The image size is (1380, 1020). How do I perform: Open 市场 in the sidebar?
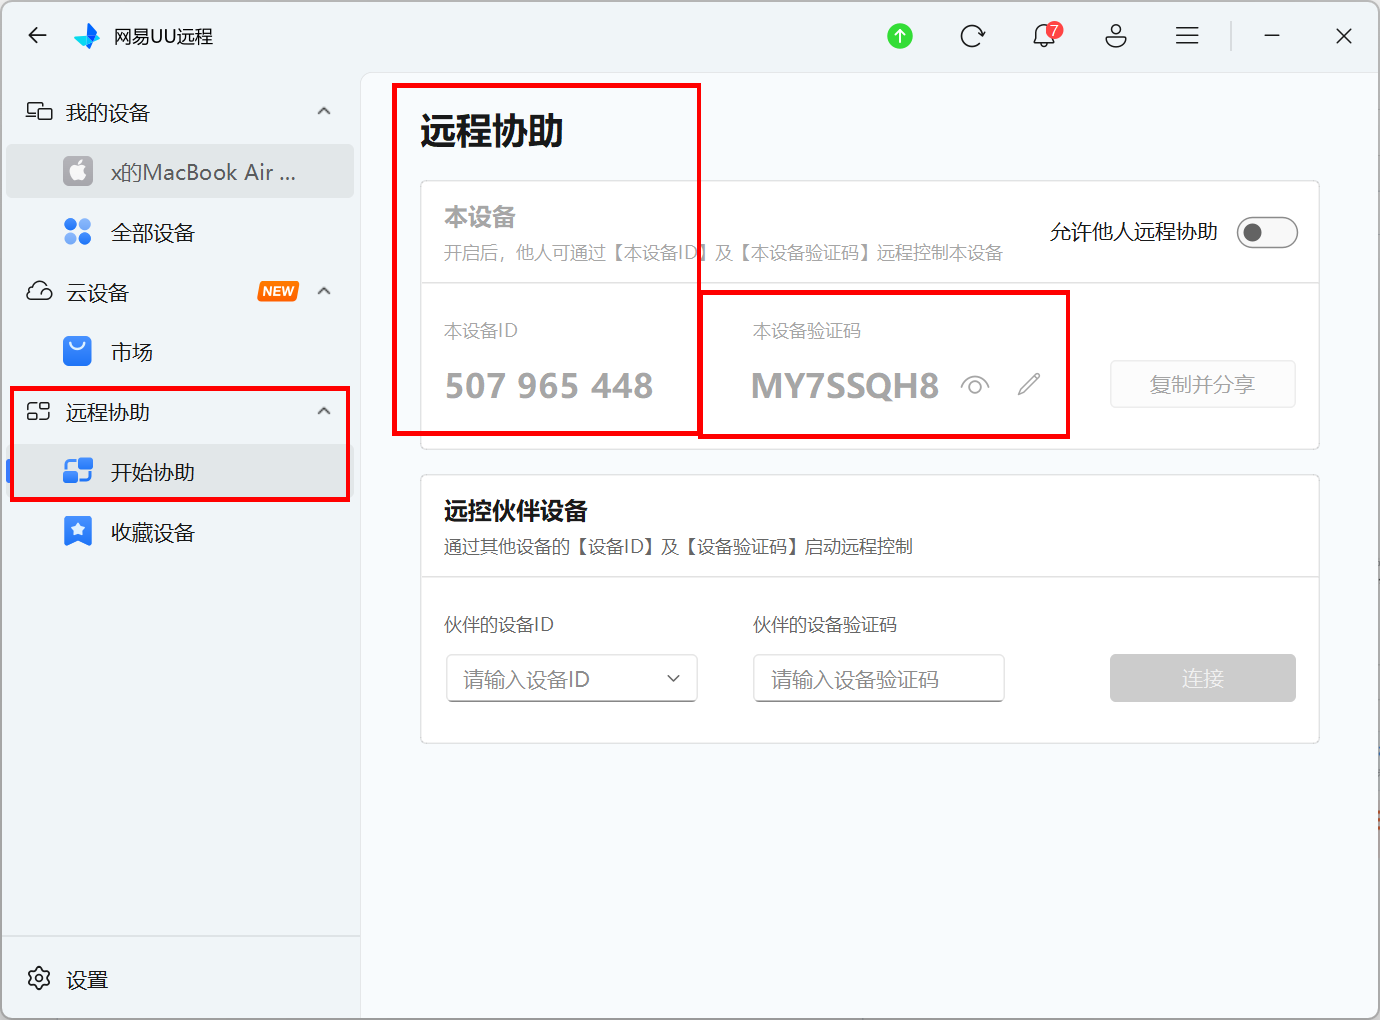coord(131,352)
